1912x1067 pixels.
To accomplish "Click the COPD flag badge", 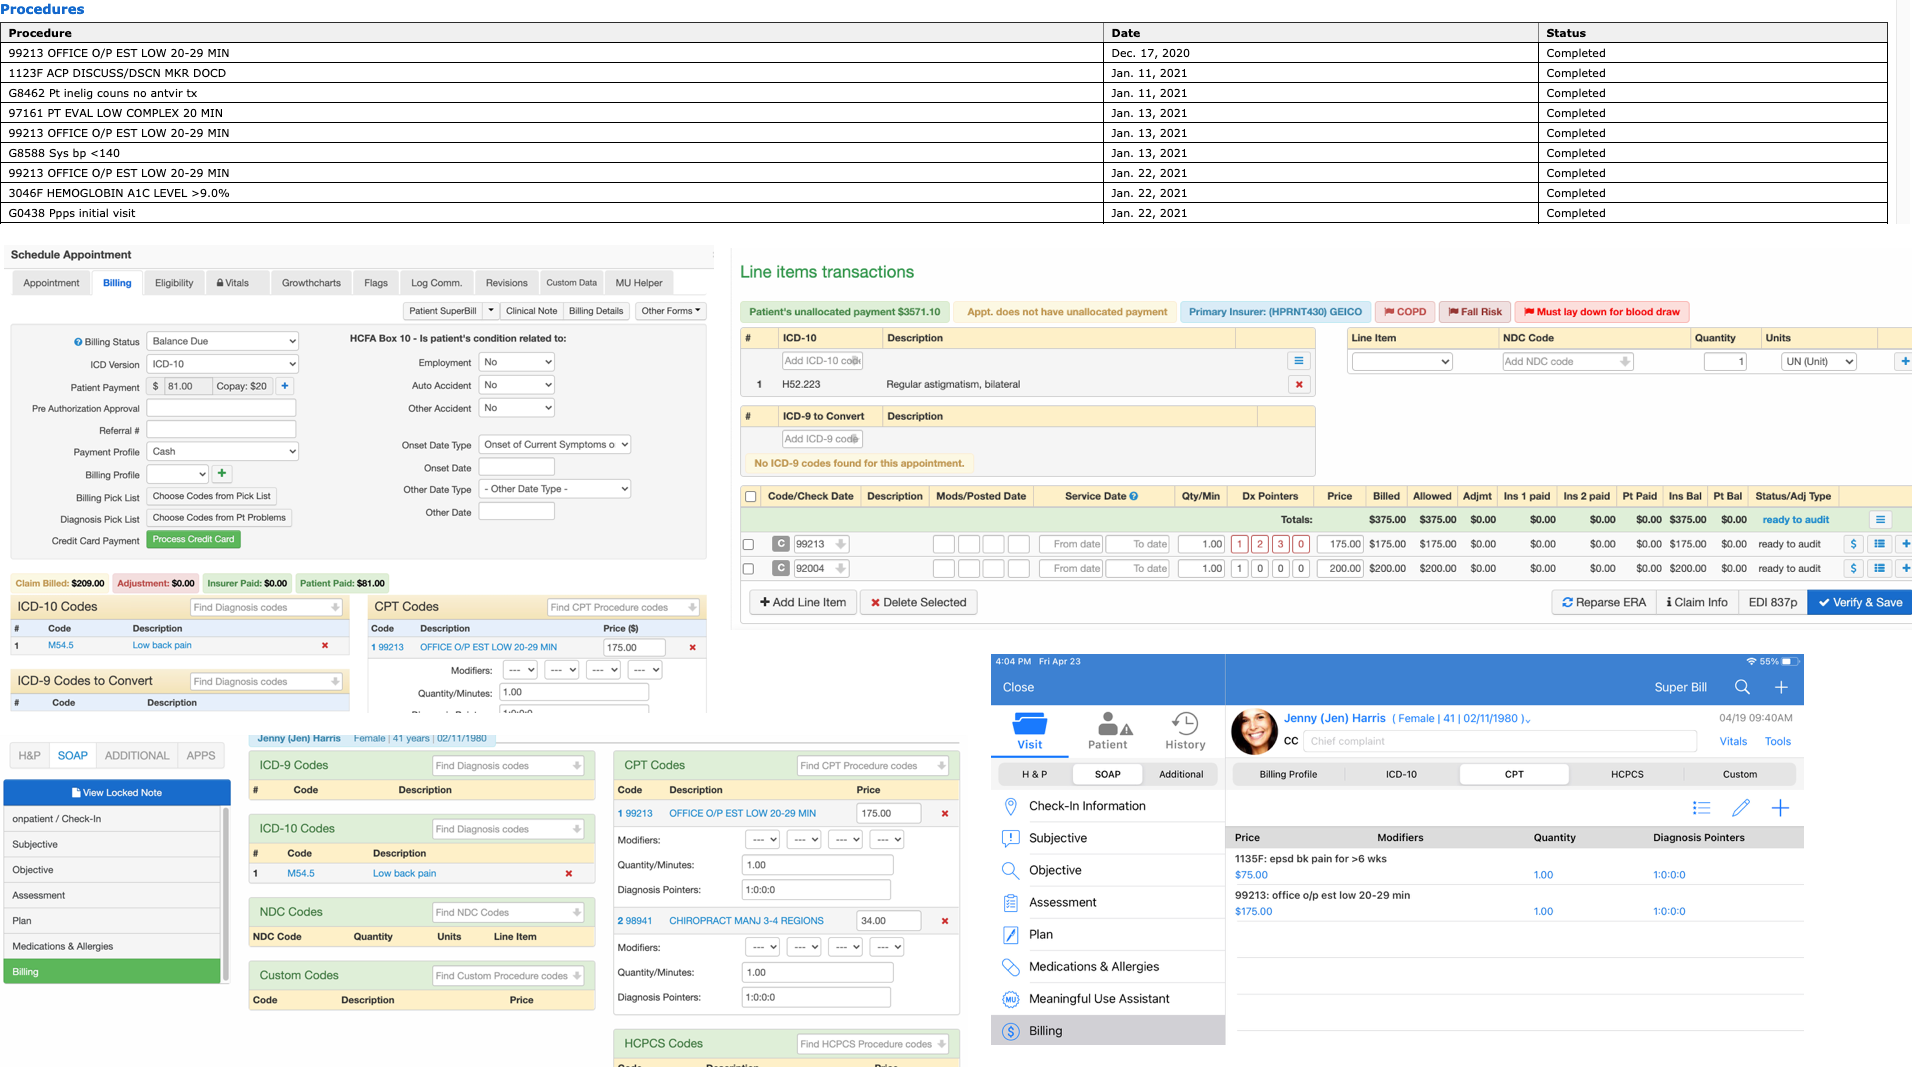I will pyautogui.click(x=1405, y=312).
